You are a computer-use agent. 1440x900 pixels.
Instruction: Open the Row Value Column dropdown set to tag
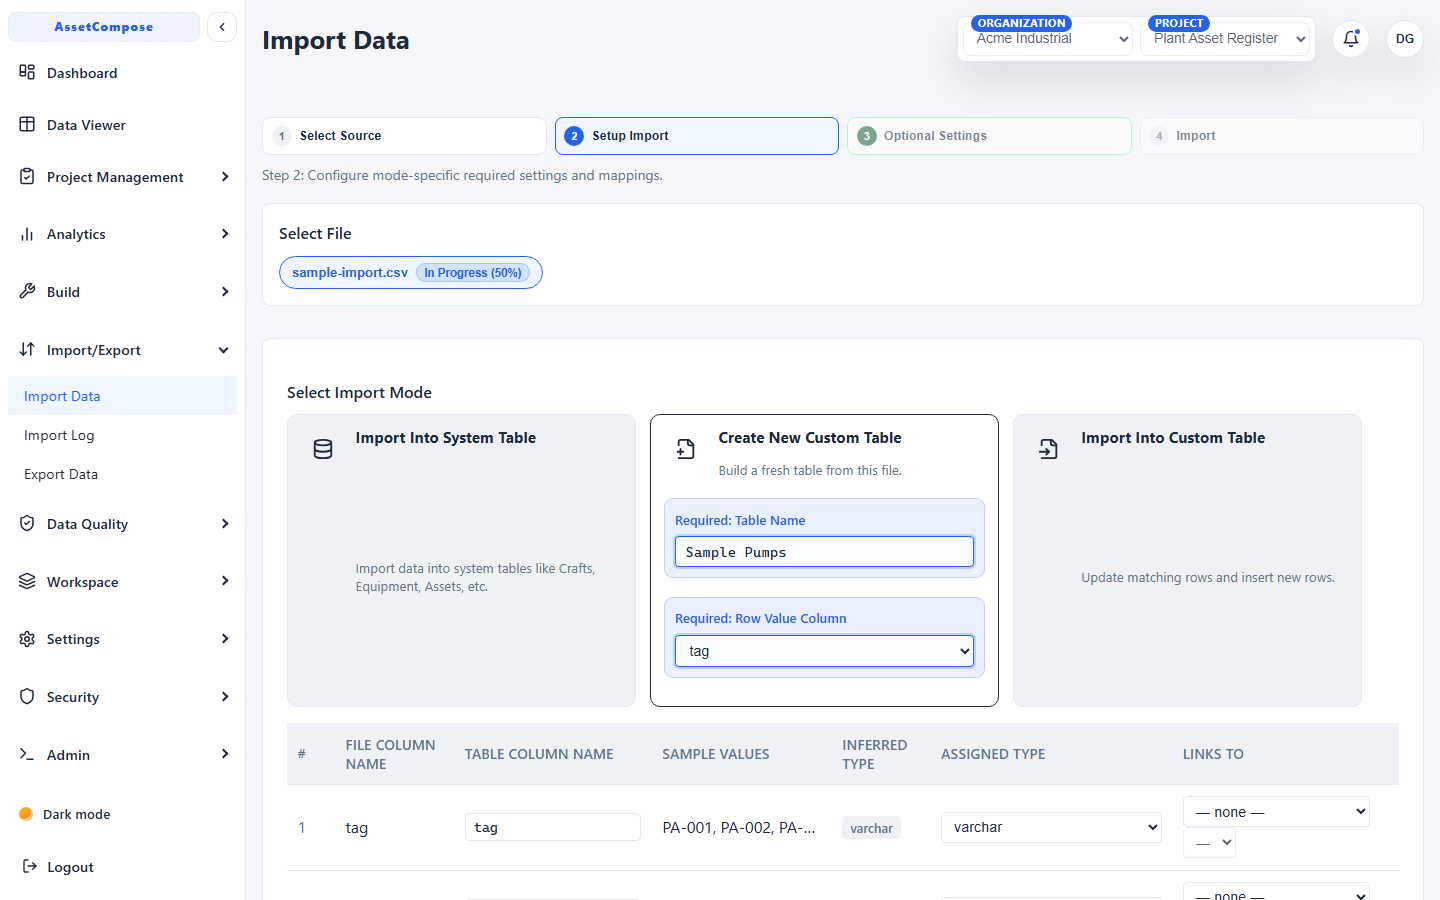(x=824, y=651)
